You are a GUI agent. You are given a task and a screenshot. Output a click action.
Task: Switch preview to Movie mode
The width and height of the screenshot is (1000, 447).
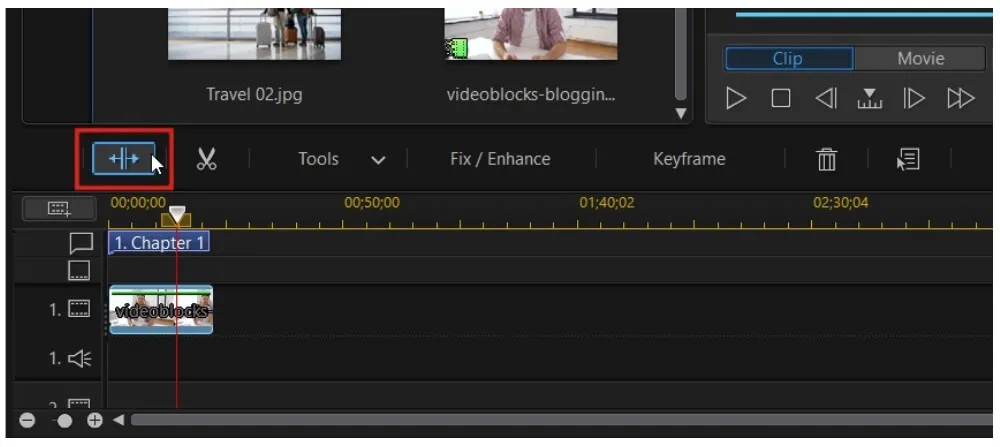[920, 59]
